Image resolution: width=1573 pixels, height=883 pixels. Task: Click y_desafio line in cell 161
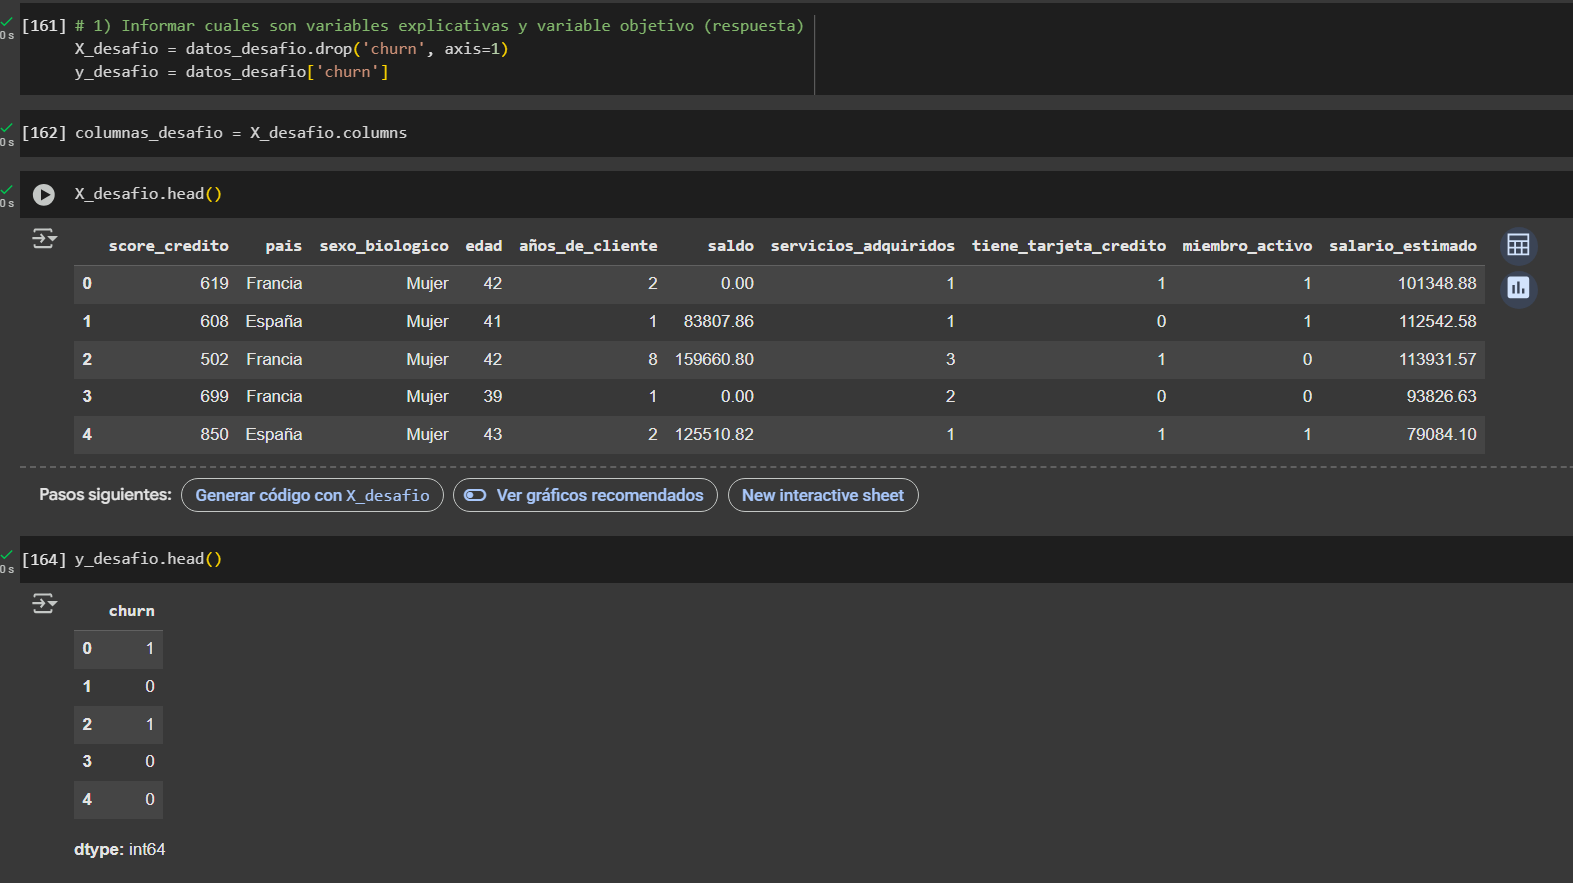point(231,72)
